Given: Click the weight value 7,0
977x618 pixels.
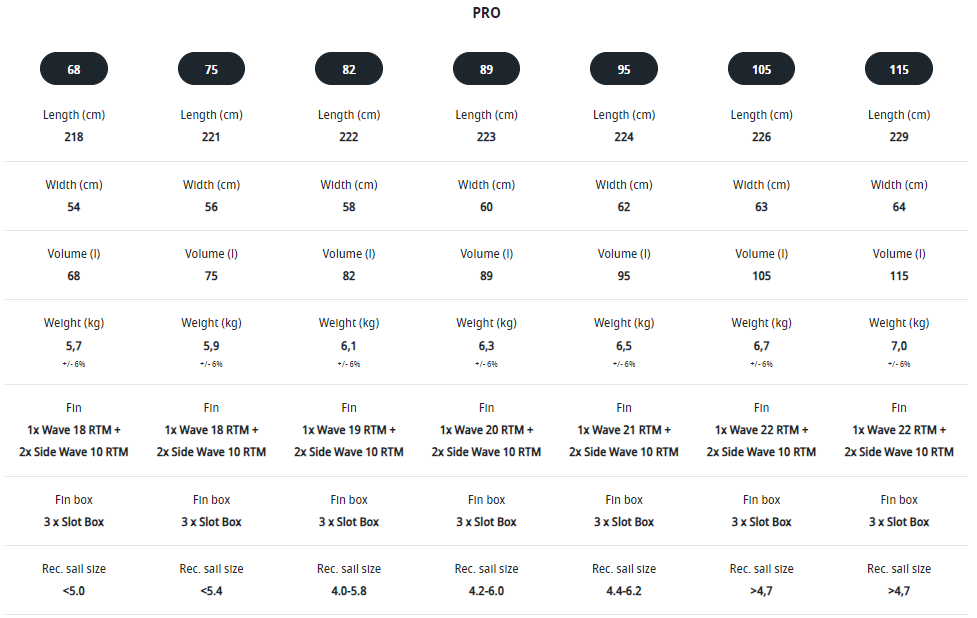Looking at the screenshot, I should click(x=899, y=346).
